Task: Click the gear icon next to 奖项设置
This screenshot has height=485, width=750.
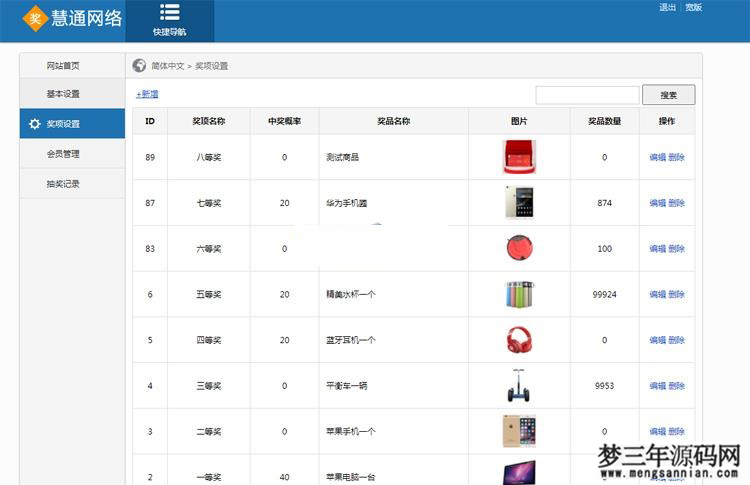Action: coord(35,124)
